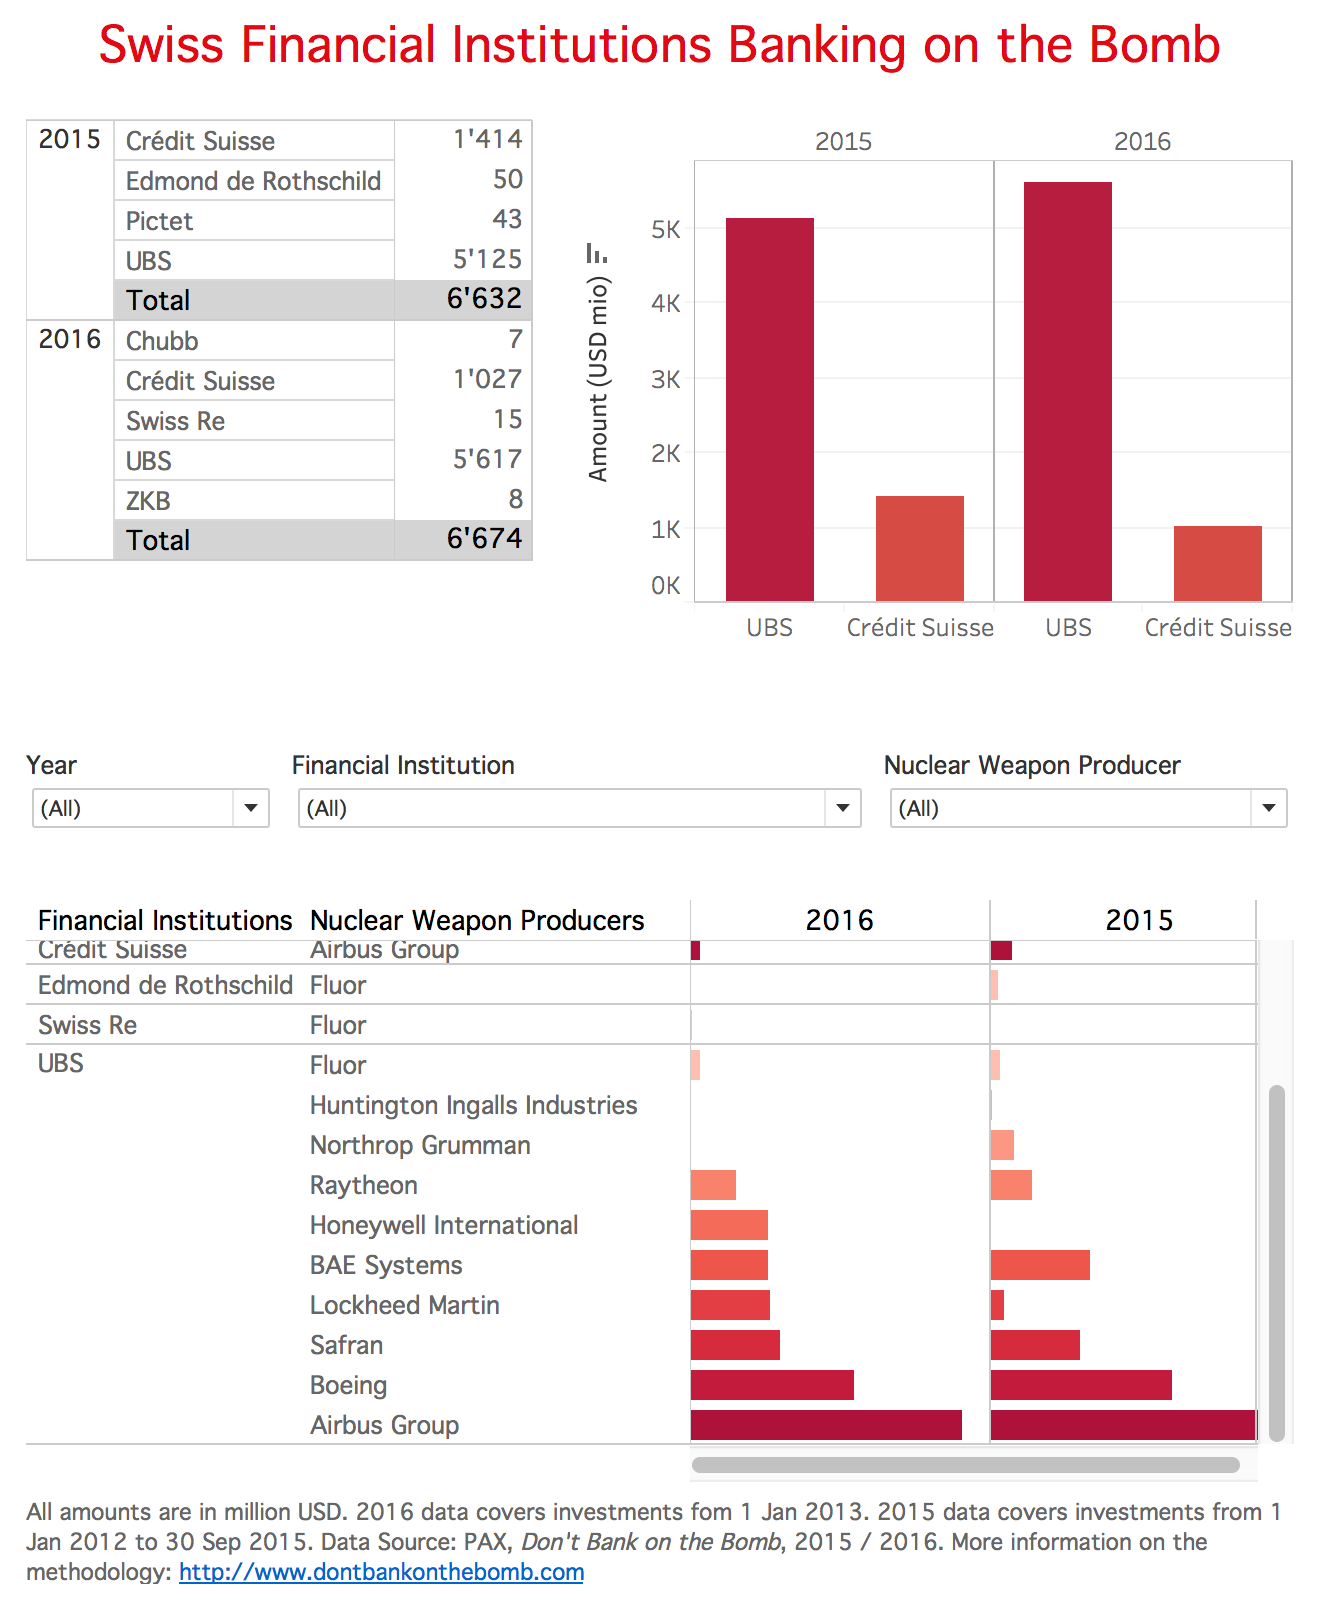Click the horizontal scrollbar below the bars
This screenshot has height=1600, width=1318.
[965, 1465]
